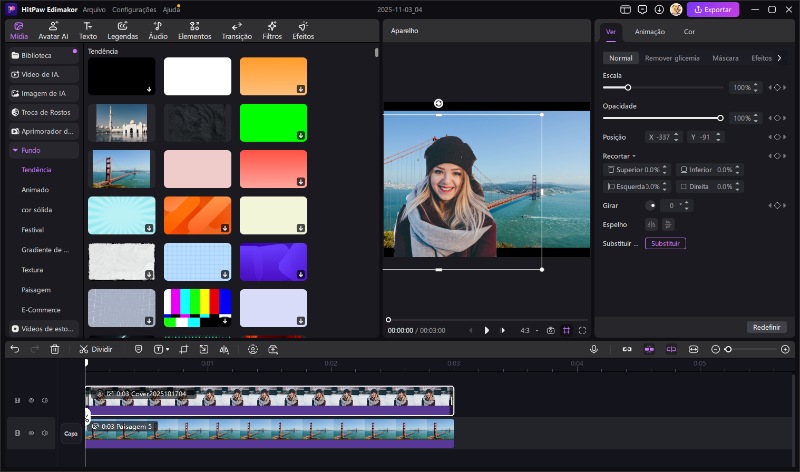Toggle the Escala keyframe diamond
Image resolution: width=800 pixels, height=472 pixels.
coord(776,88)
